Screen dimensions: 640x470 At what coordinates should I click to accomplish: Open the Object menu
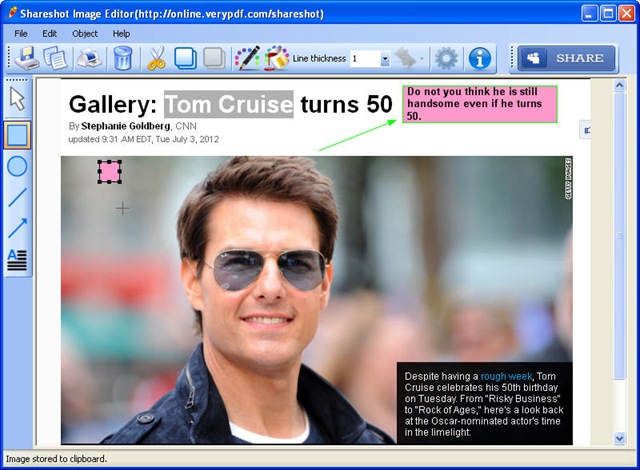pos(85,34)
